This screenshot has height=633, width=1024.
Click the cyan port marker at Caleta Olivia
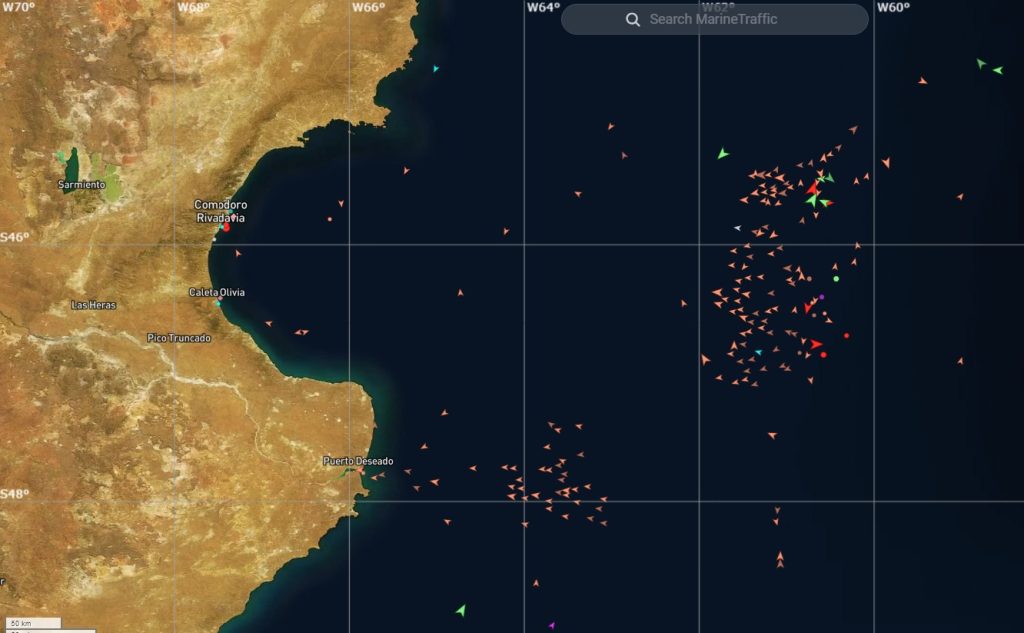218,302
